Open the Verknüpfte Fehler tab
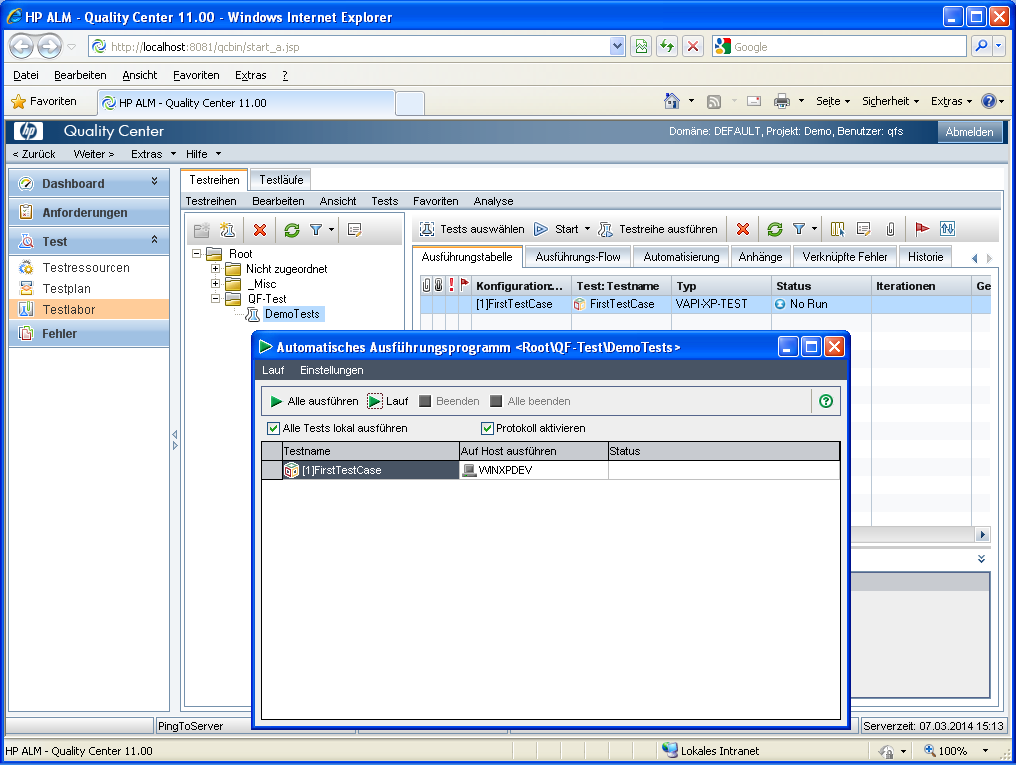 coord(845,257)
